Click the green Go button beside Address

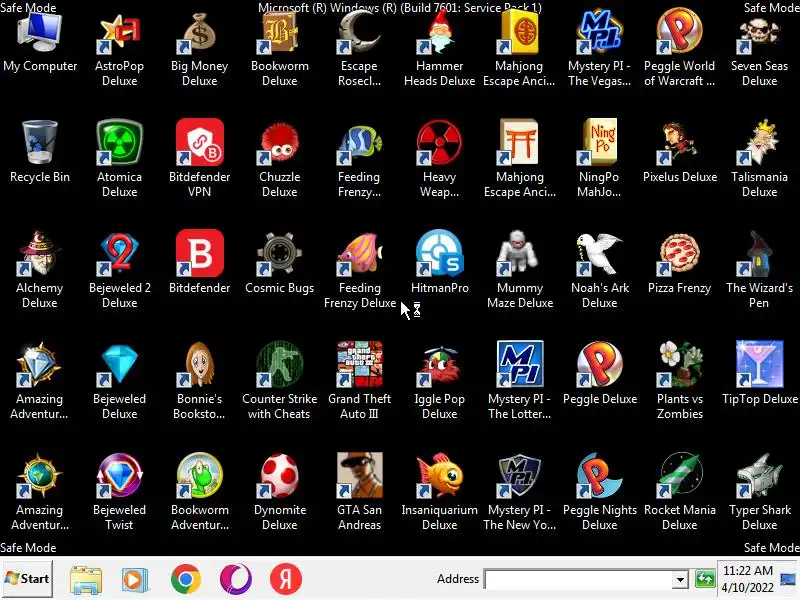[x=705, y=579]
